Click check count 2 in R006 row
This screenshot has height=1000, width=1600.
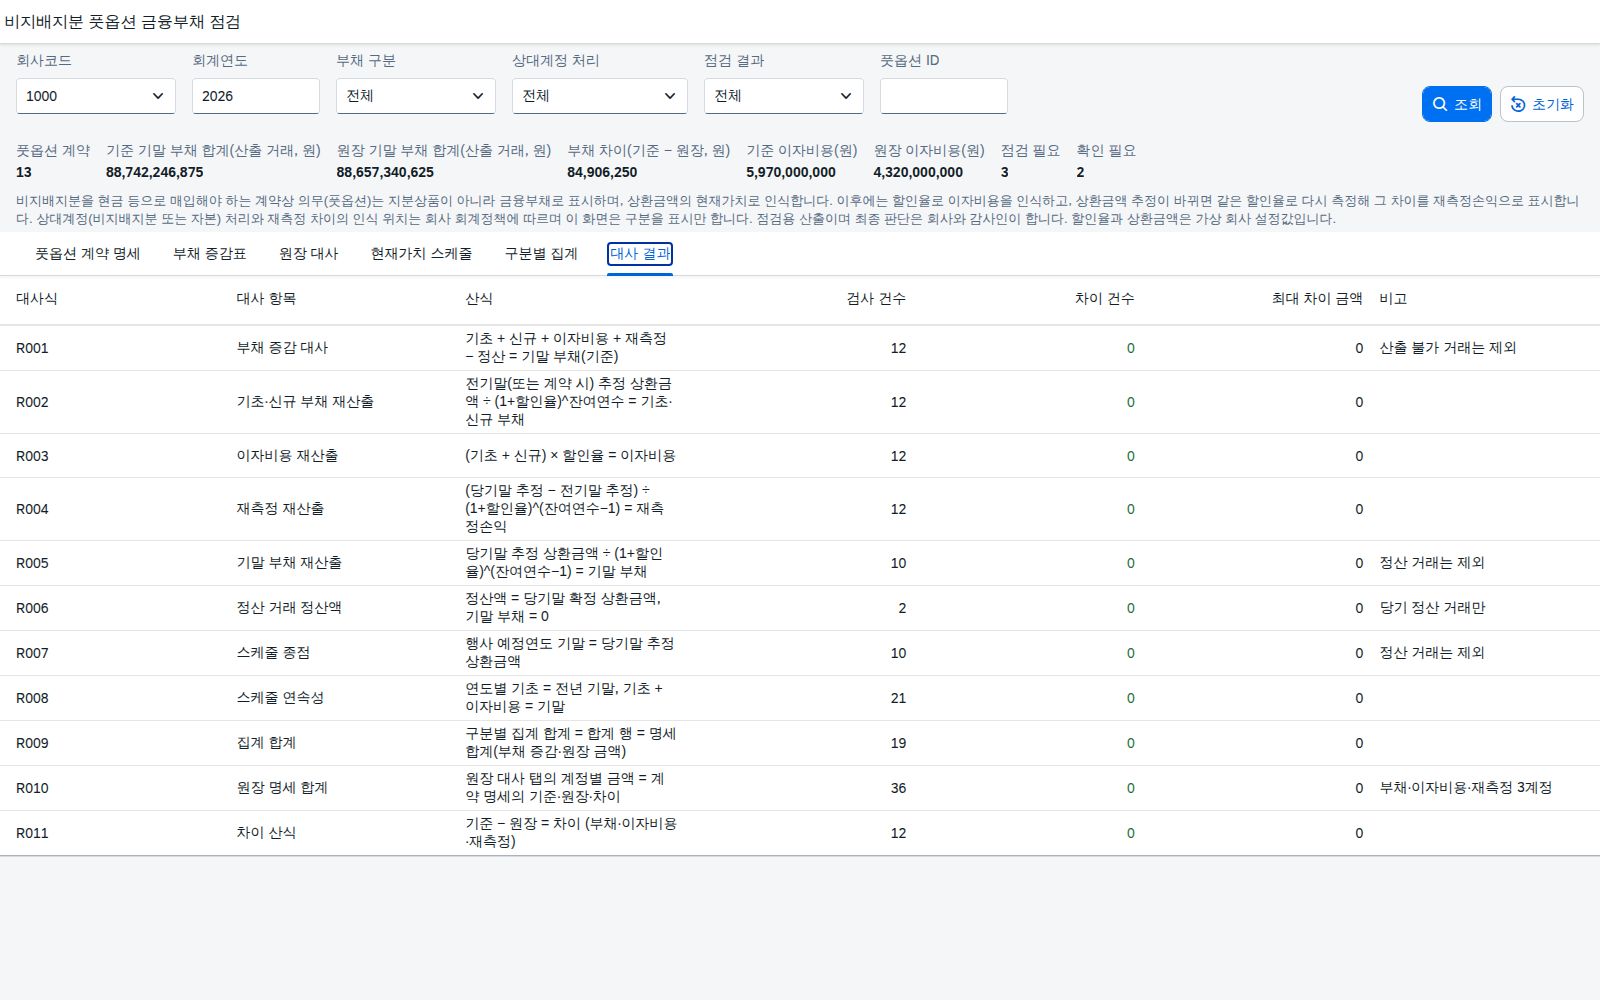(902, 608)
